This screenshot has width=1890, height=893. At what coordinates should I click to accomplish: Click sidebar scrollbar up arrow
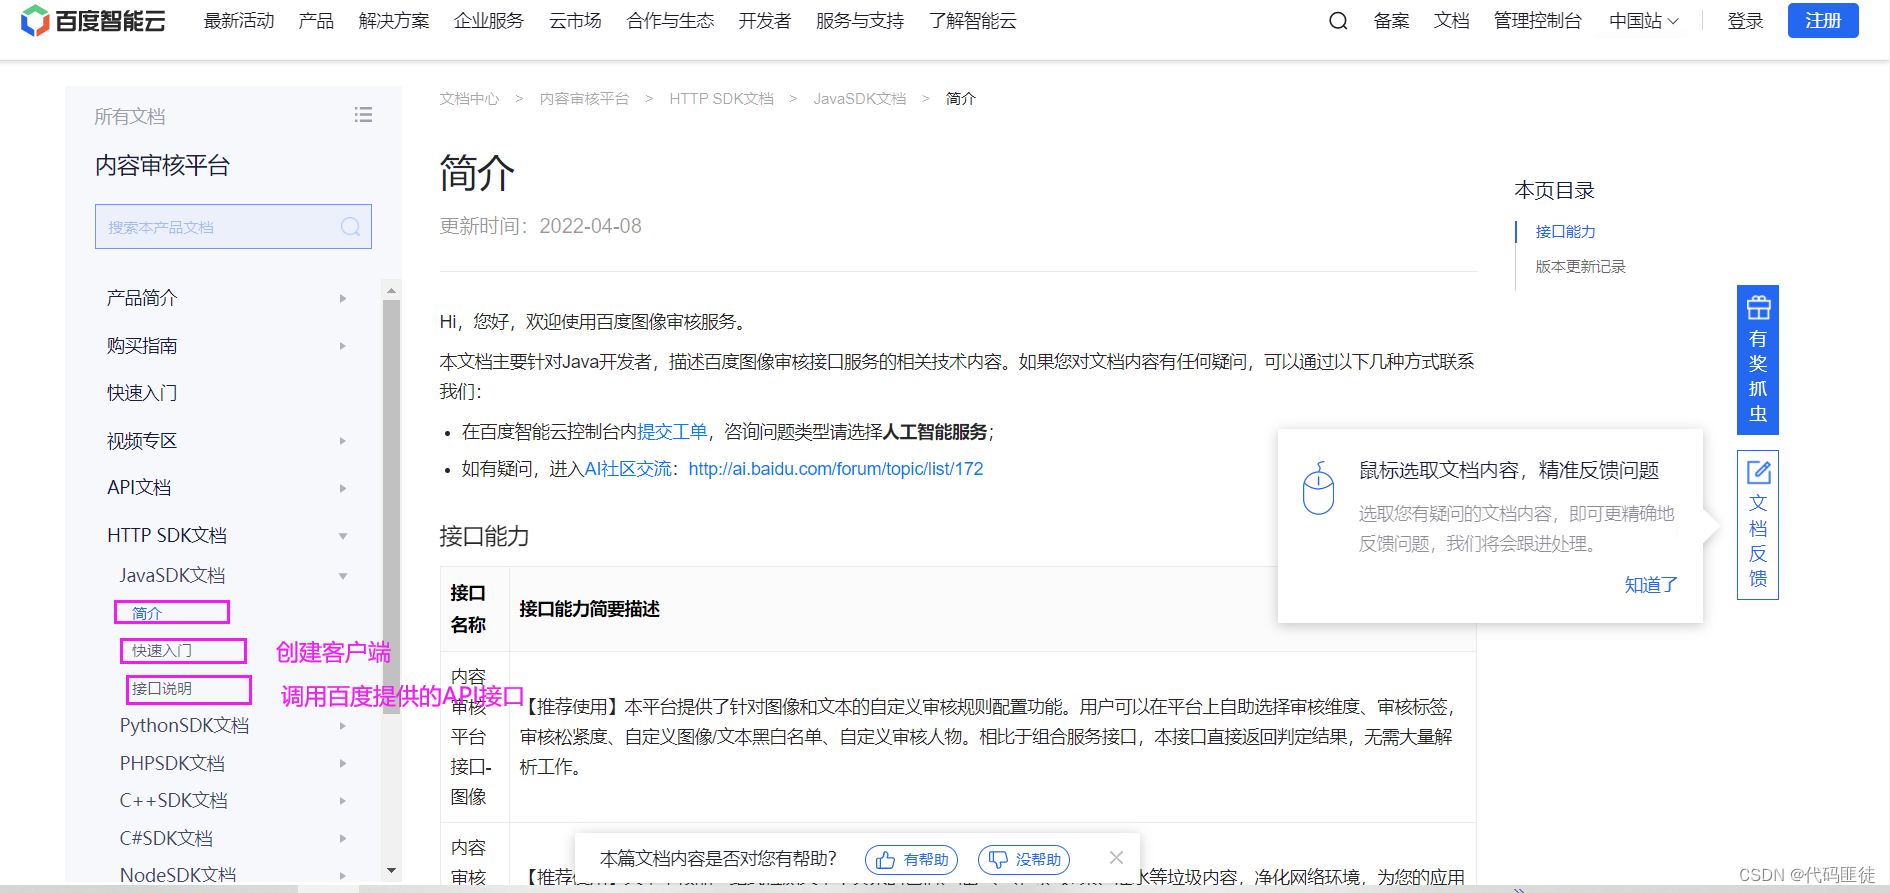[391, 291]
